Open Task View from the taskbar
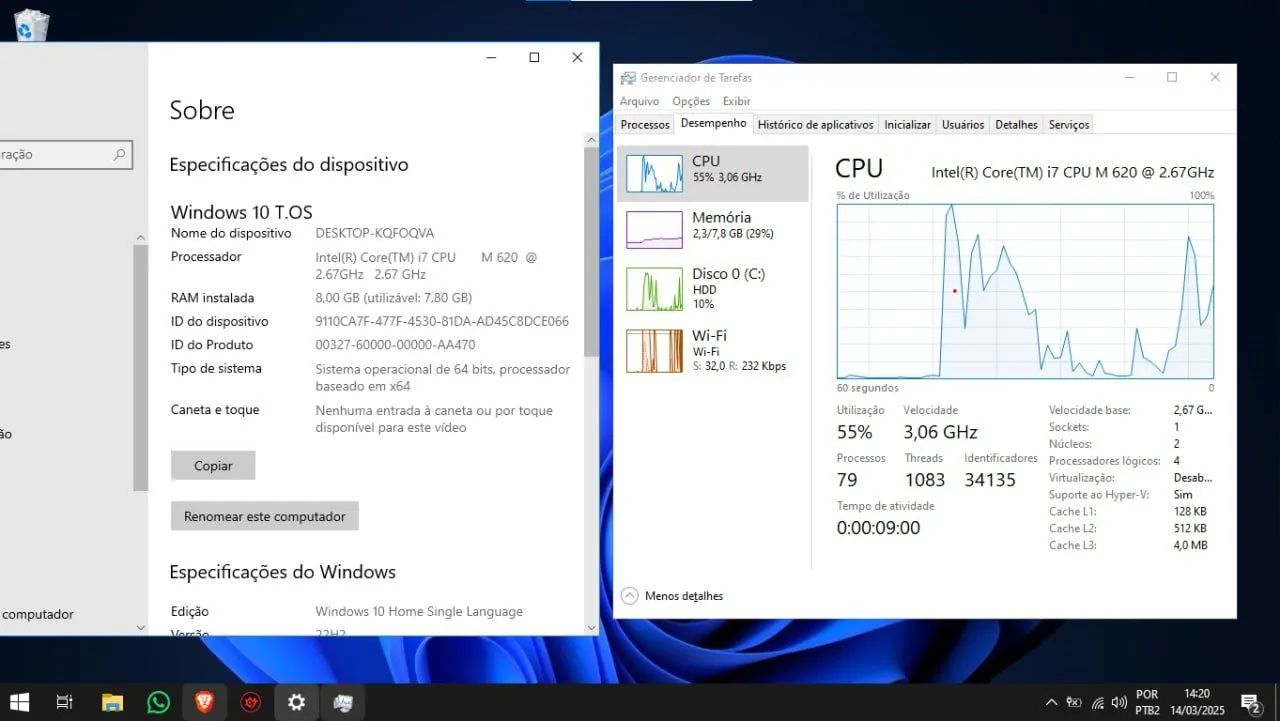Screen dimensions: 1280x721 (64, 702)
